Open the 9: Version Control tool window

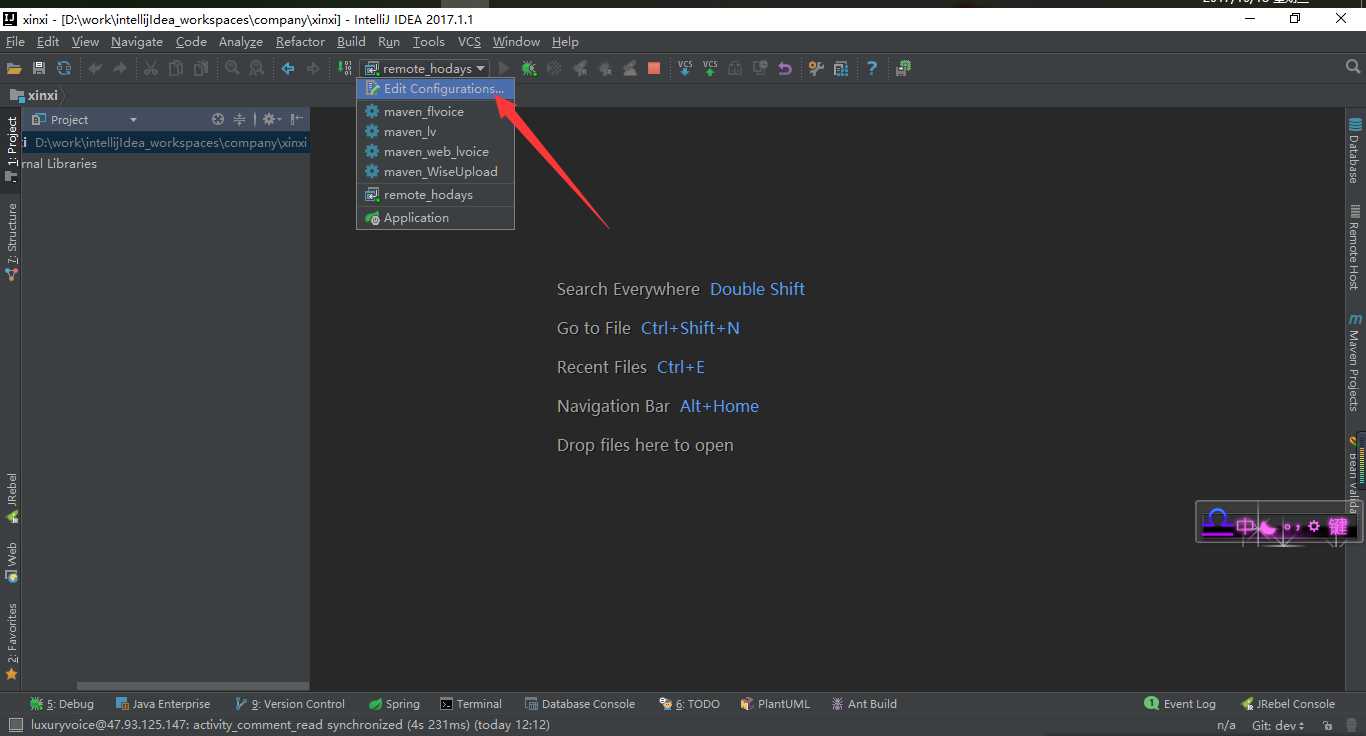pos(290,704)
